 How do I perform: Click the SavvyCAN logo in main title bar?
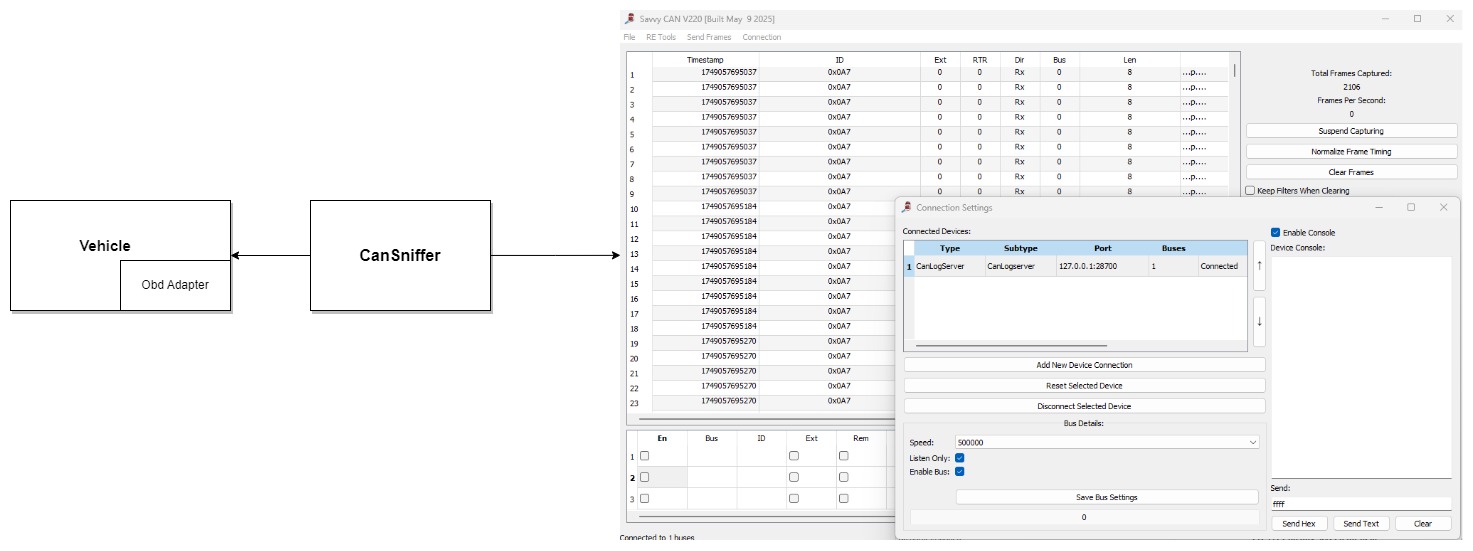click(628, 19)
